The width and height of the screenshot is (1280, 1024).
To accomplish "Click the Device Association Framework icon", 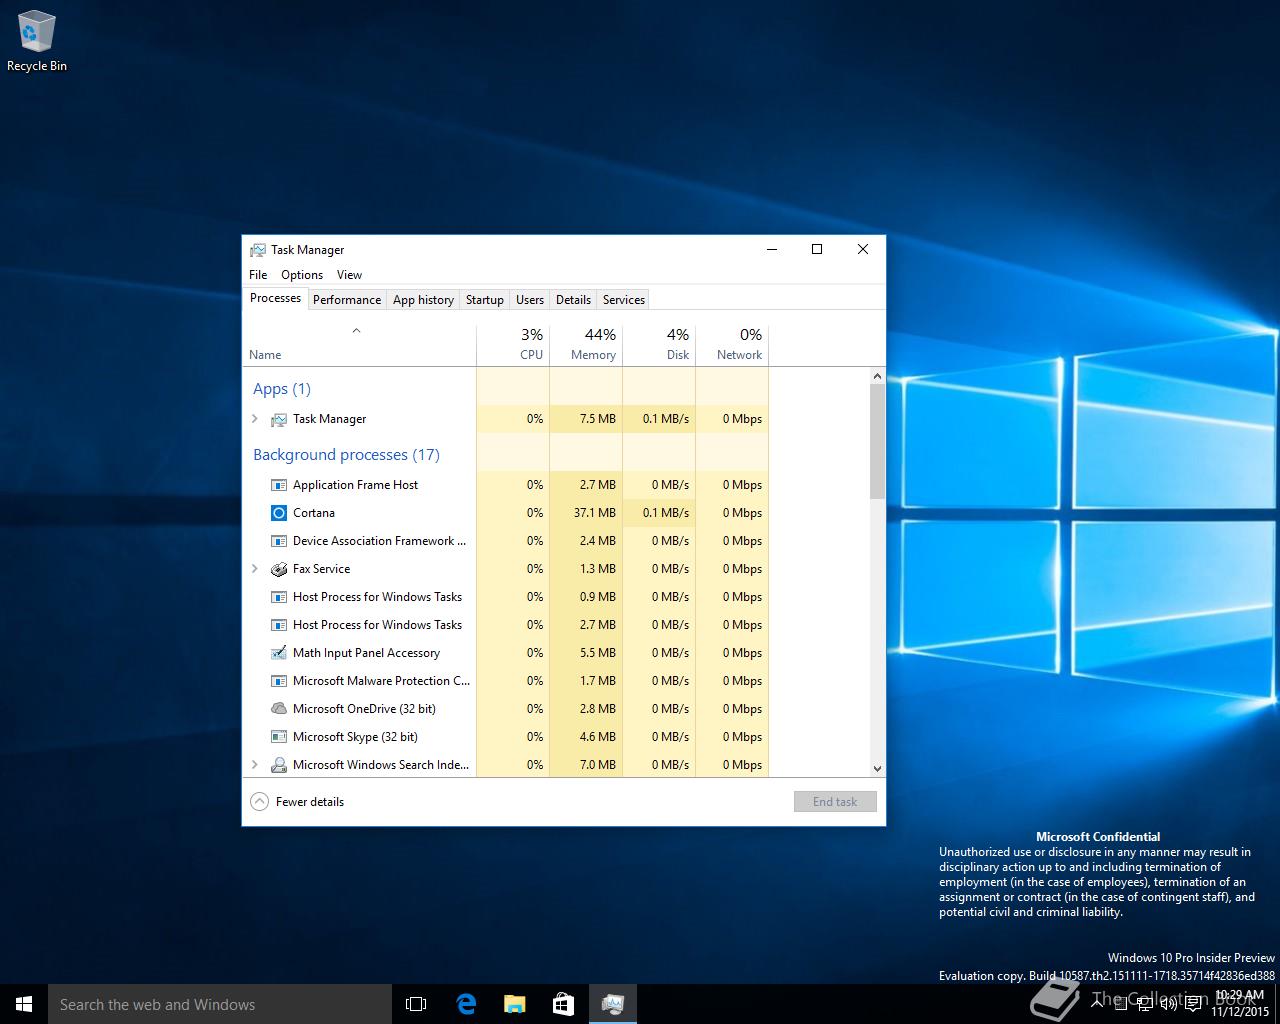I will point(279,541).
